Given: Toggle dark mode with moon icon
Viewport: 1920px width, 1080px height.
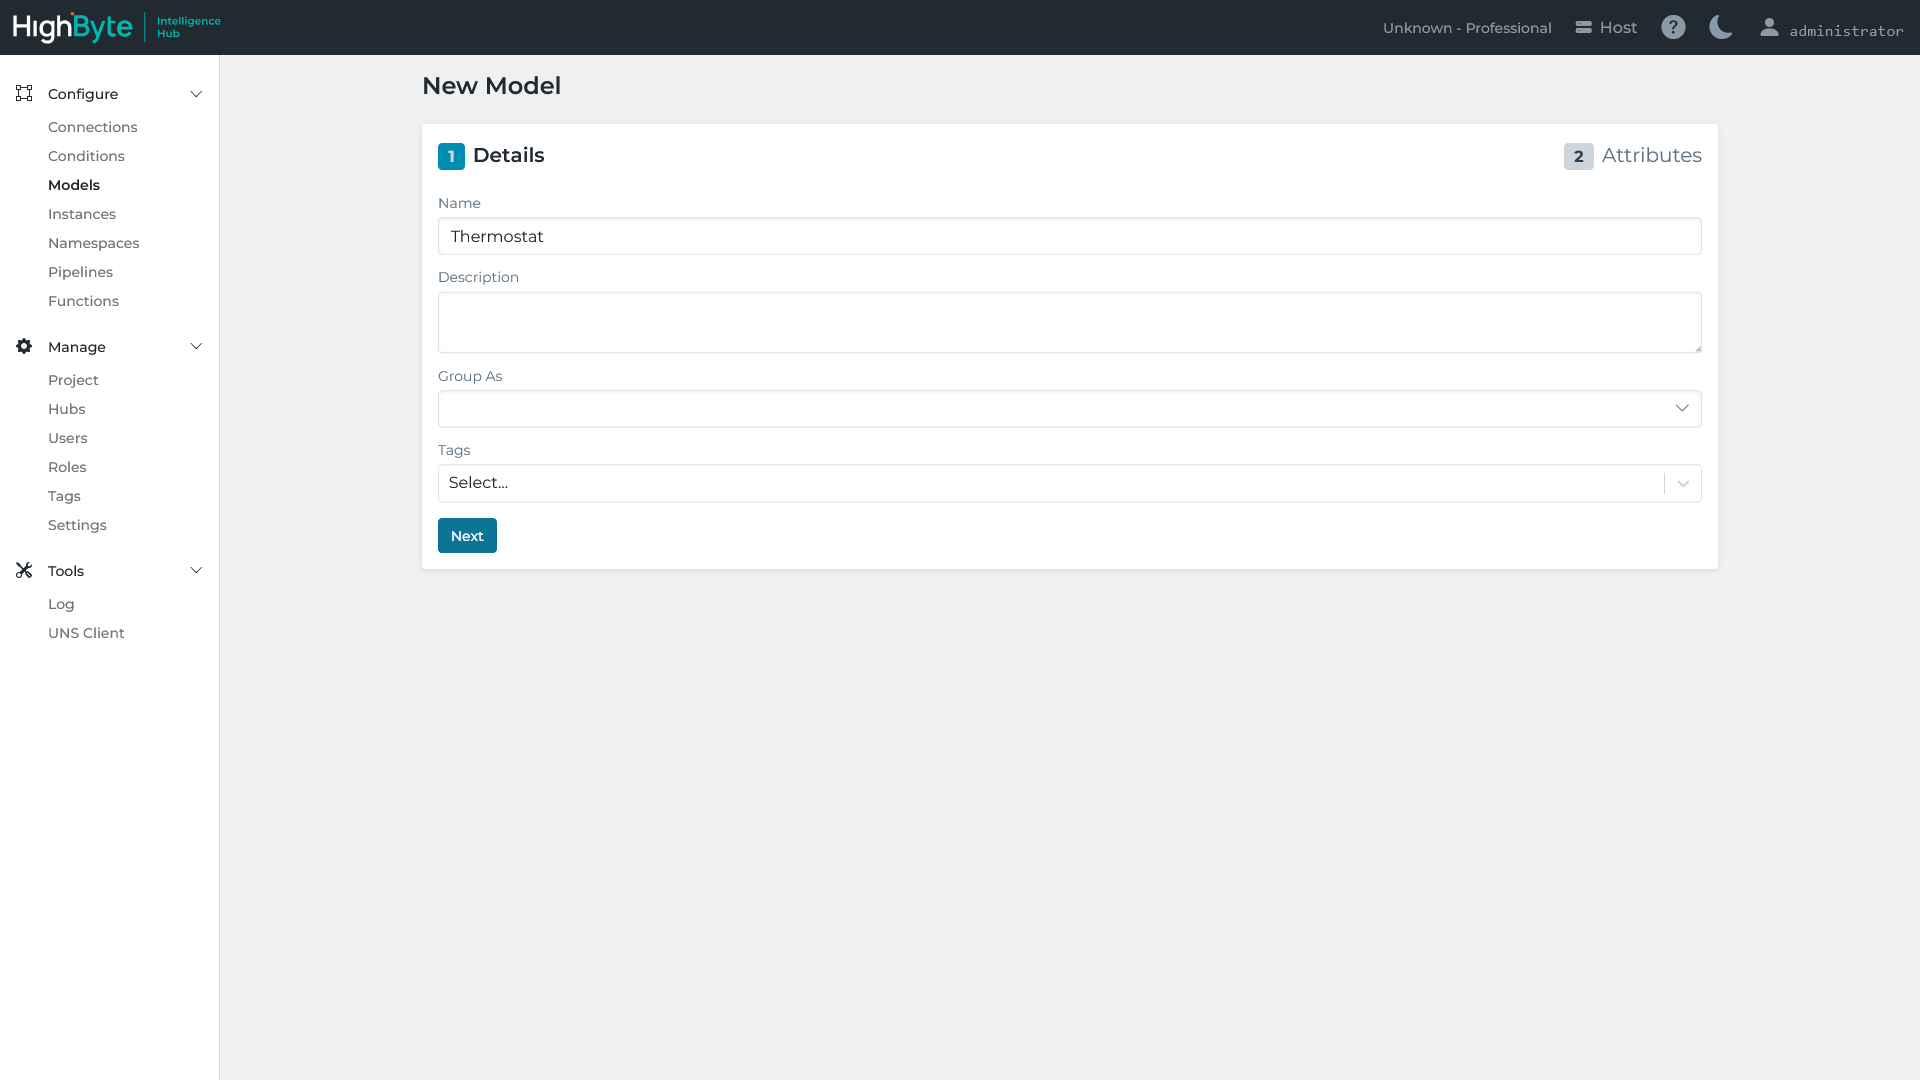Looking at the screenshot, I should pos(1720,27).
